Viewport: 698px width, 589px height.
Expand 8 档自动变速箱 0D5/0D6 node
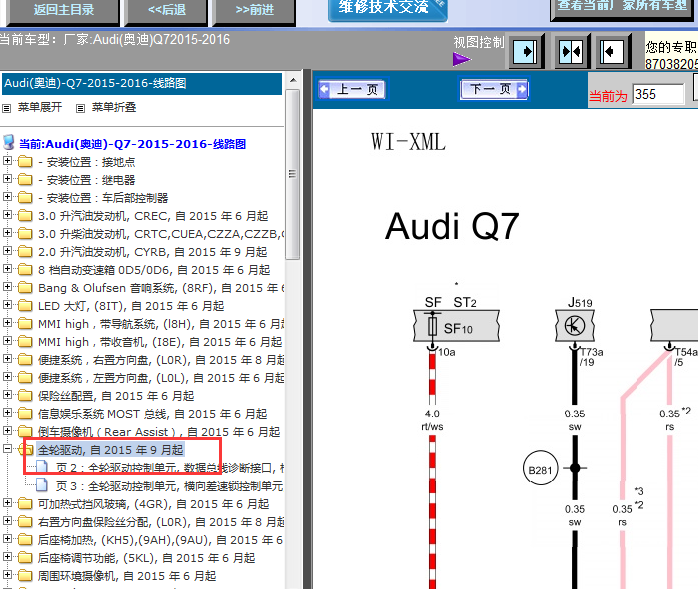(7, 268)
